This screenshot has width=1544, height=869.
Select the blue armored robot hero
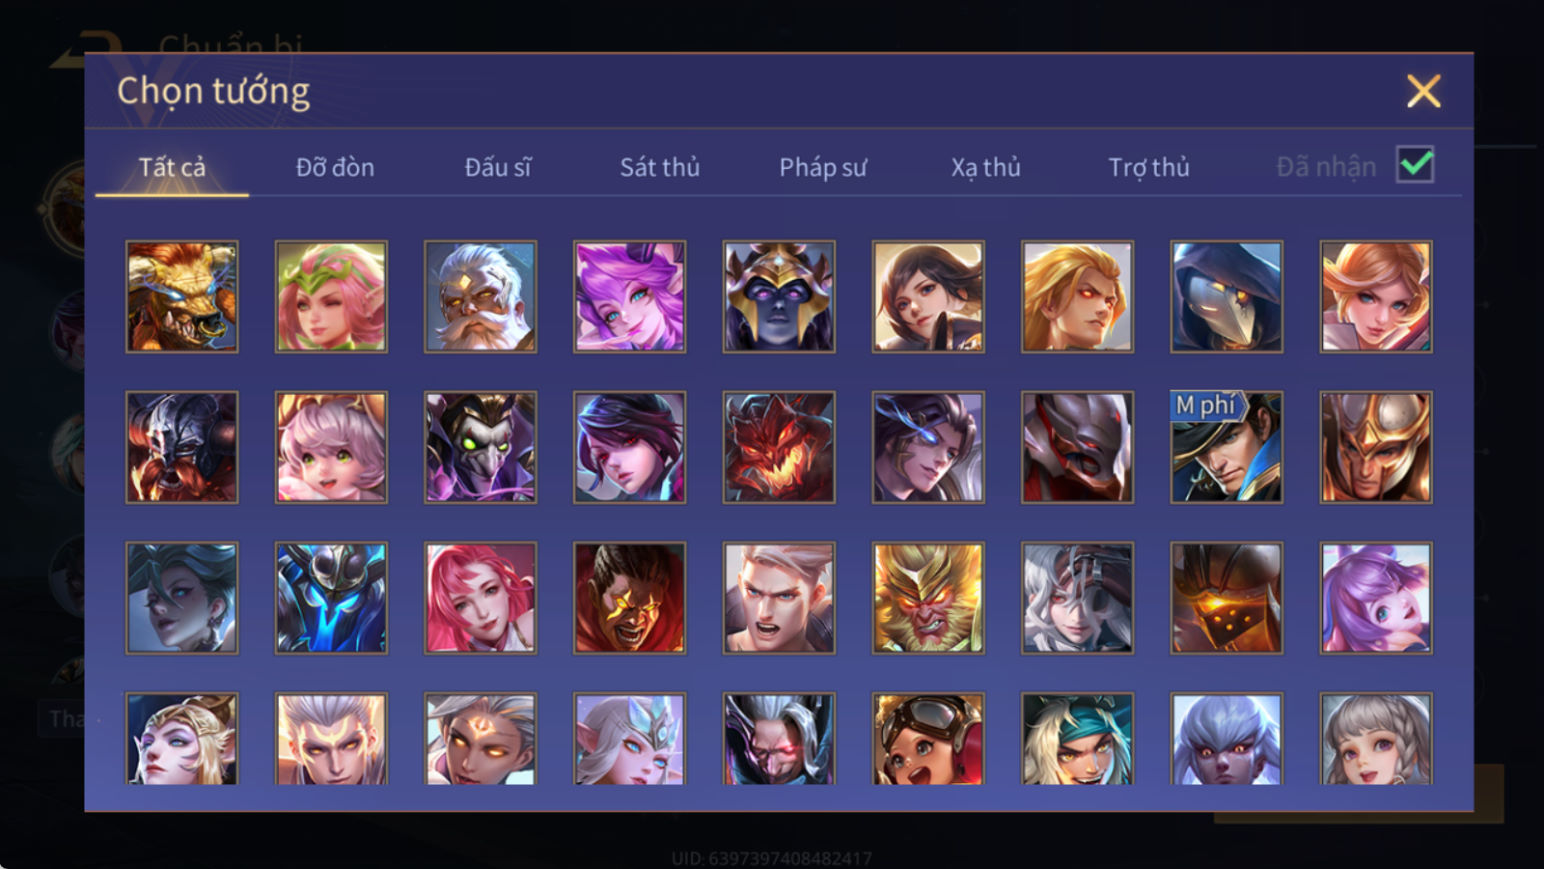331,598
